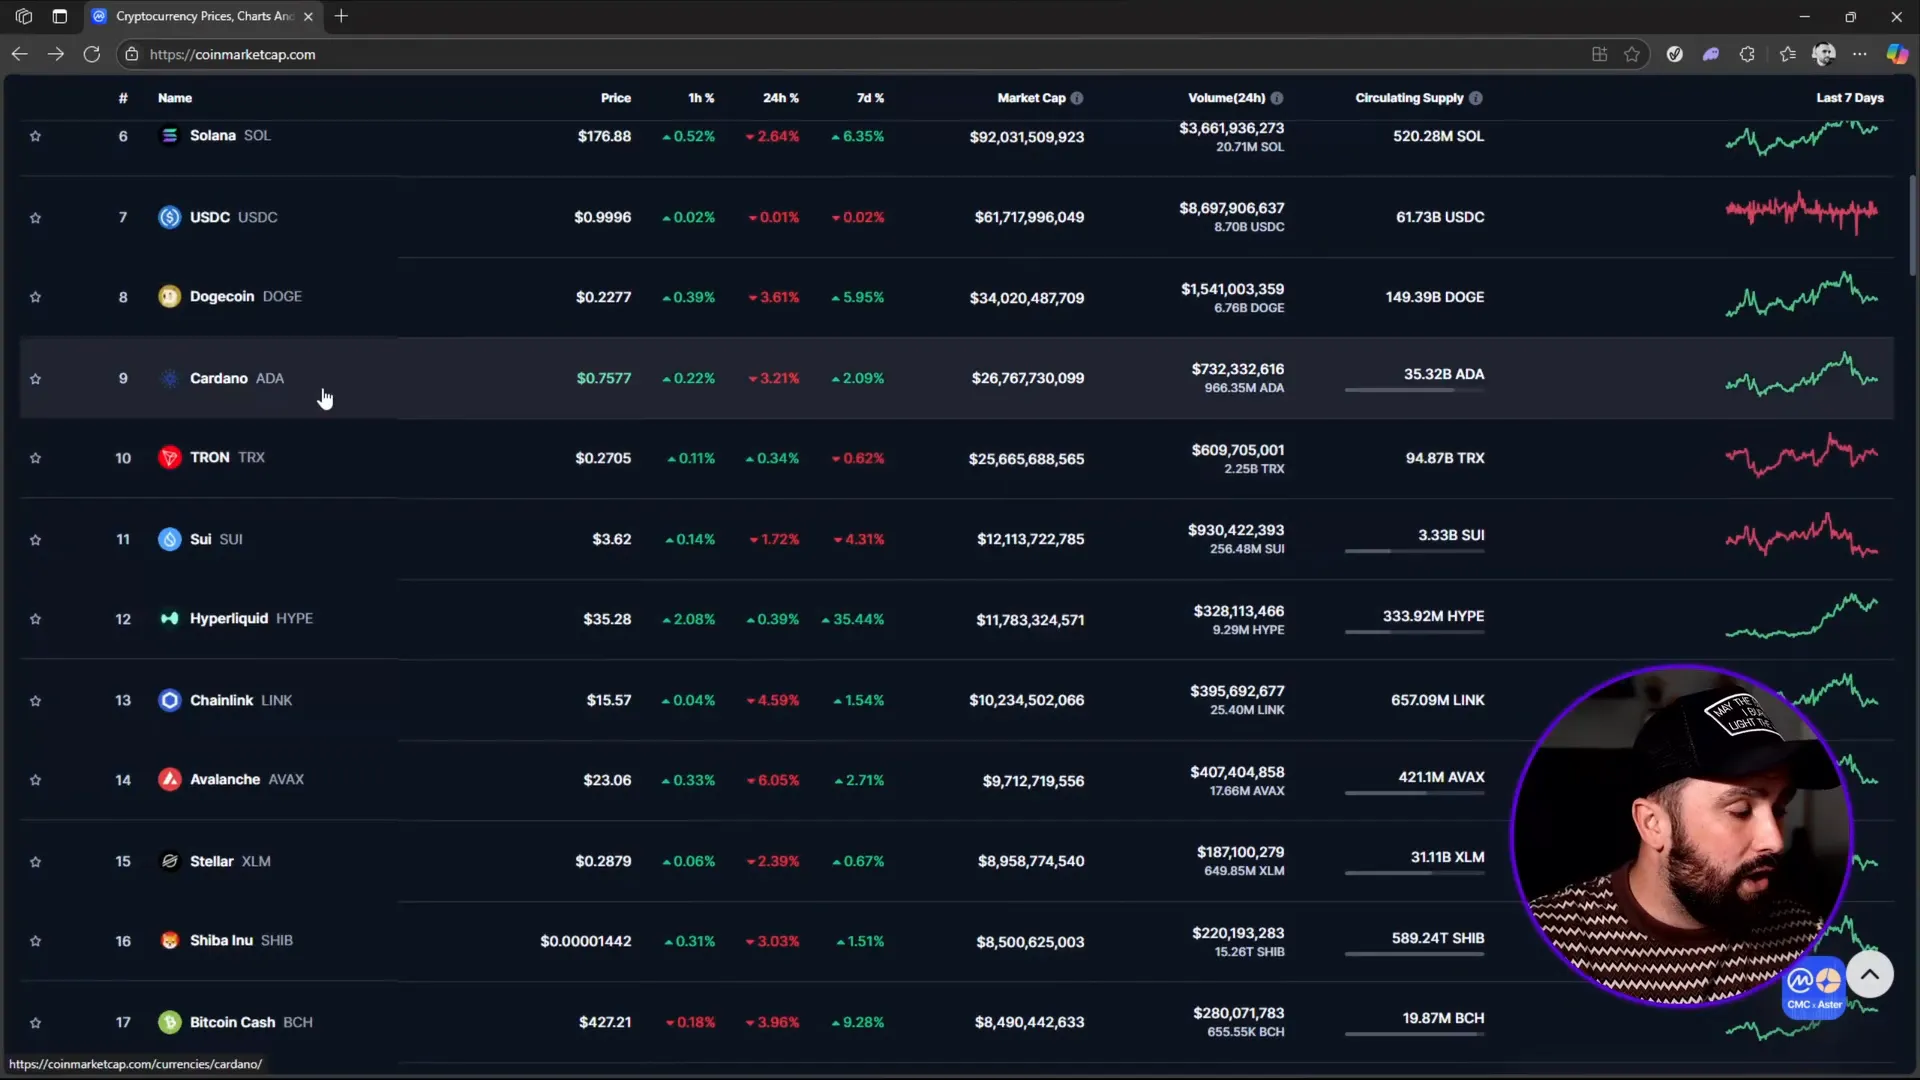Open a new browser tab

tap(341, 16)
